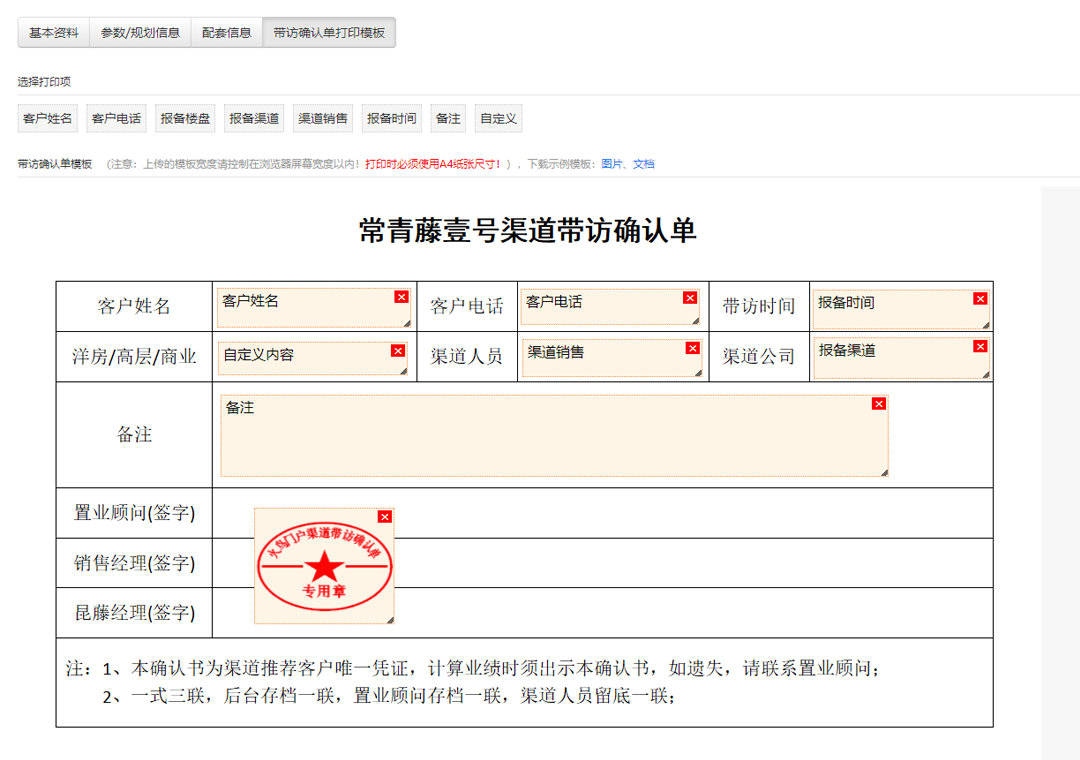Add the 客户电话 print item
The image size is (1080, 760).
pos(116,118)
